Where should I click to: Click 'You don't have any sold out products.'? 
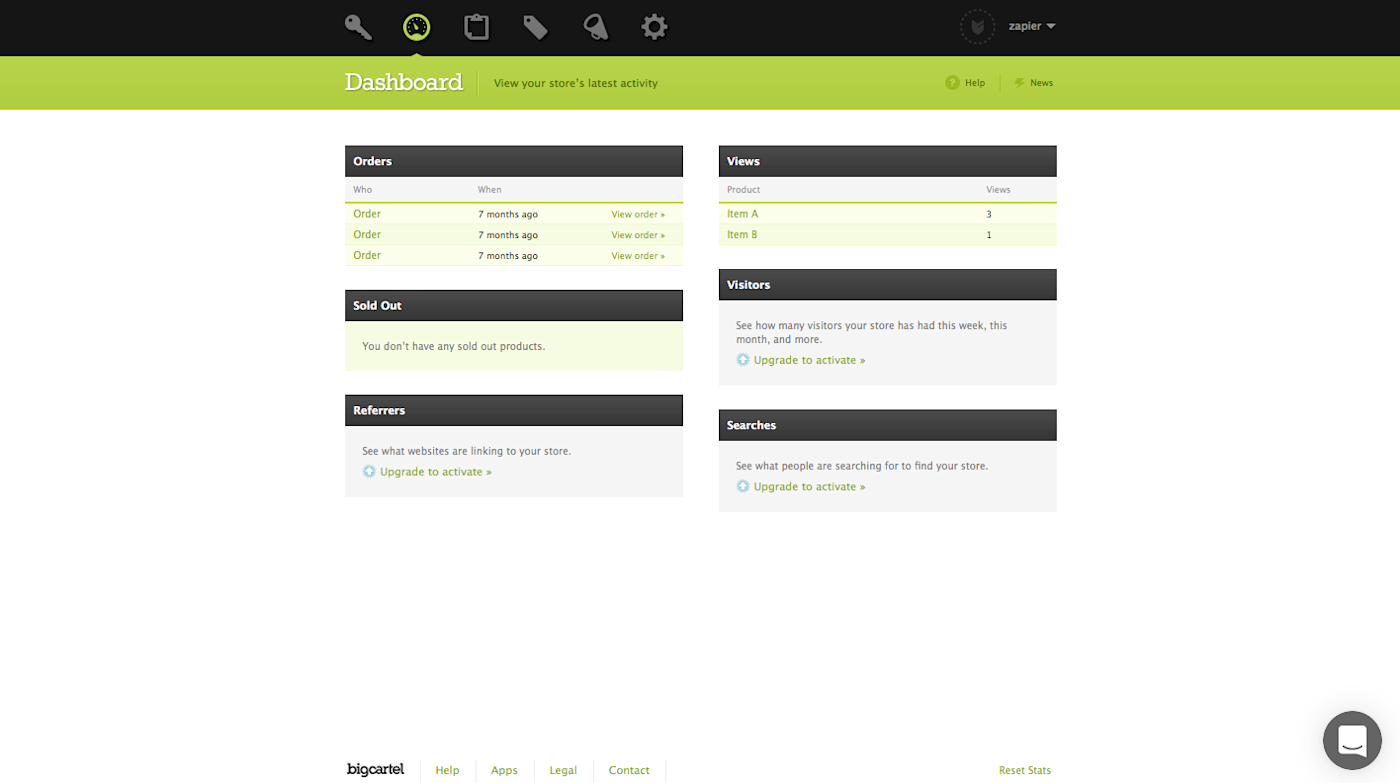(453, 347)
